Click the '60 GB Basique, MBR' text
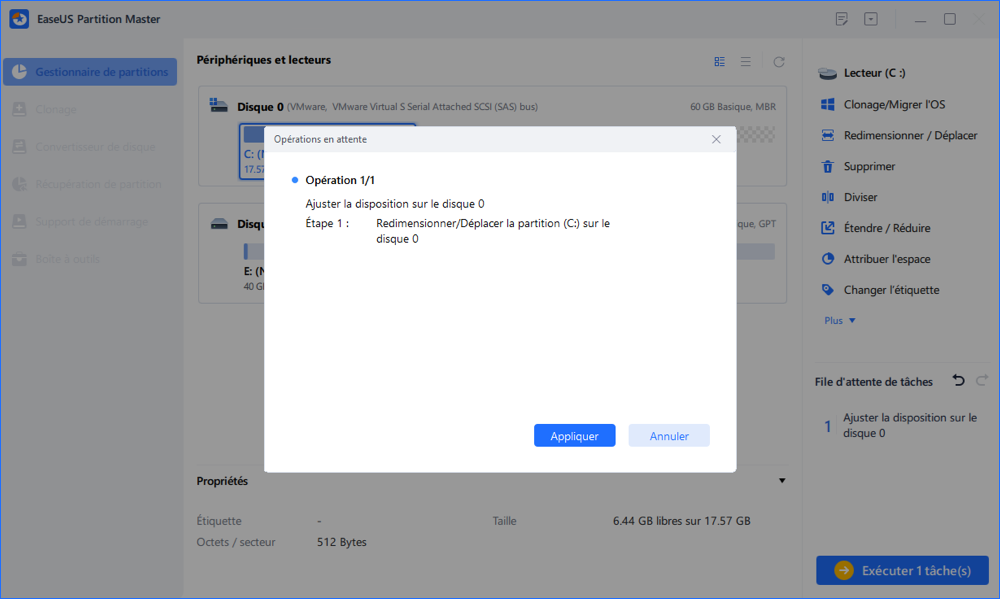The image size is (1000, 599). [733, 107]
